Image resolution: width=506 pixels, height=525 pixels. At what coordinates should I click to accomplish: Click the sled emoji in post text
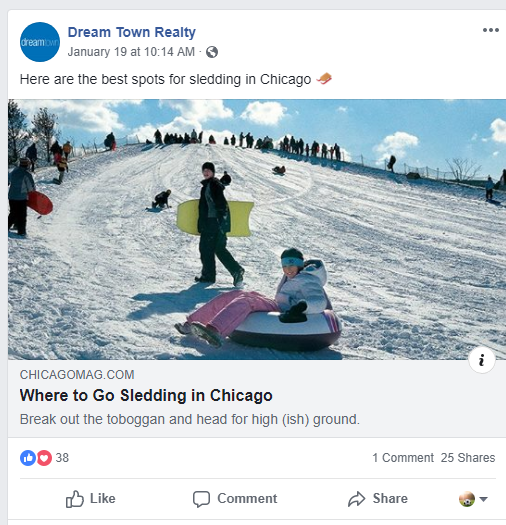coord(324,79)
